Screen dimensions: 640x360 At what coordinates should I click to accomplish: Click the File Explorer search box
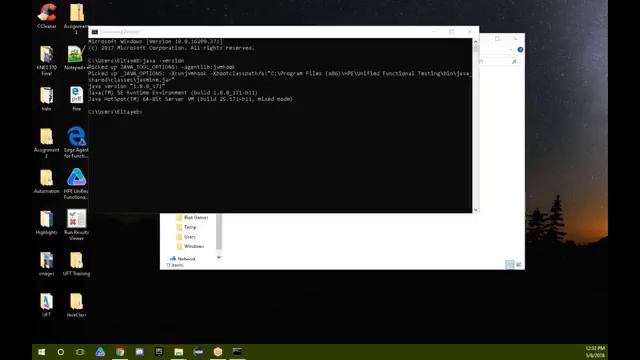click(x=499, y=61)
